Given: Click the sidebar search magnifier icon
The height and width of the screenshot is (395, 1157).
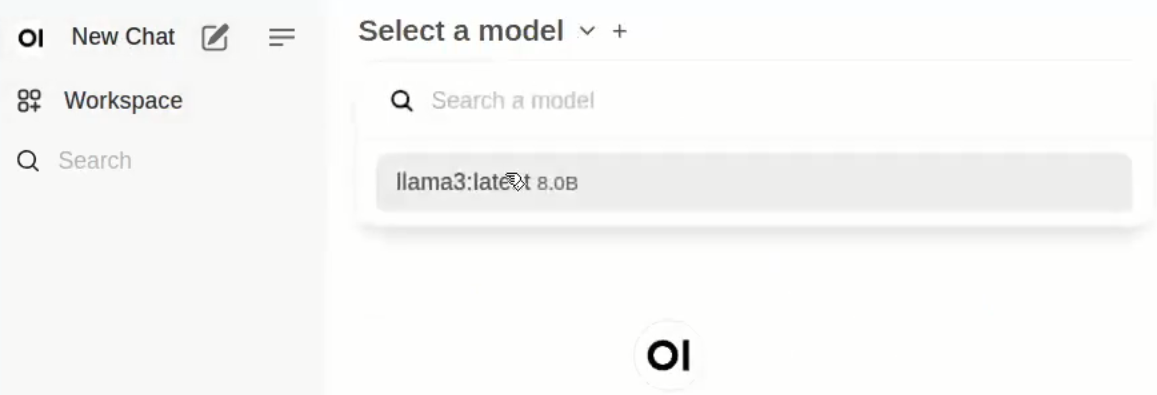Looking at the screenshot, I should [28, 160].
